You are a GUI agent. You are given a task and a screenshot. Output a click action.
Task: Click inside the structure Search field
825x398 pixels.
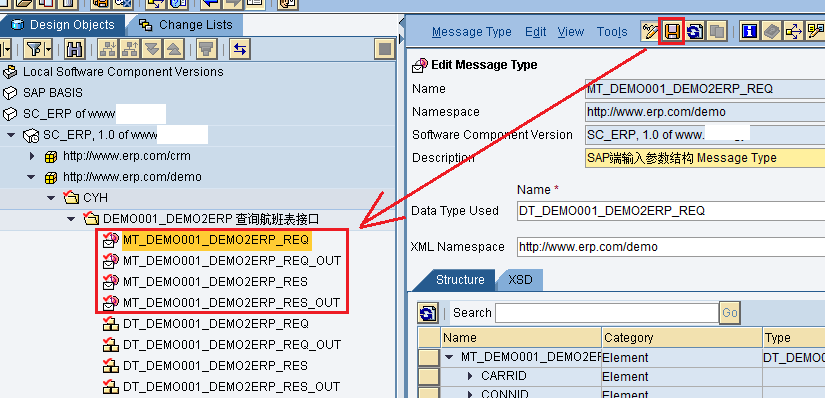(x=607, y=313)
